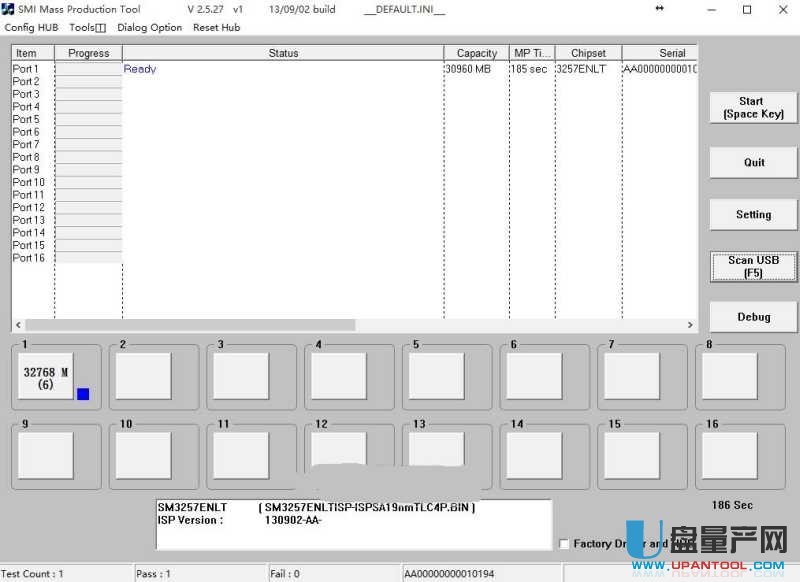Click the Debug button
The height and width of the screenshot is (582, 800).
(753, 317)
